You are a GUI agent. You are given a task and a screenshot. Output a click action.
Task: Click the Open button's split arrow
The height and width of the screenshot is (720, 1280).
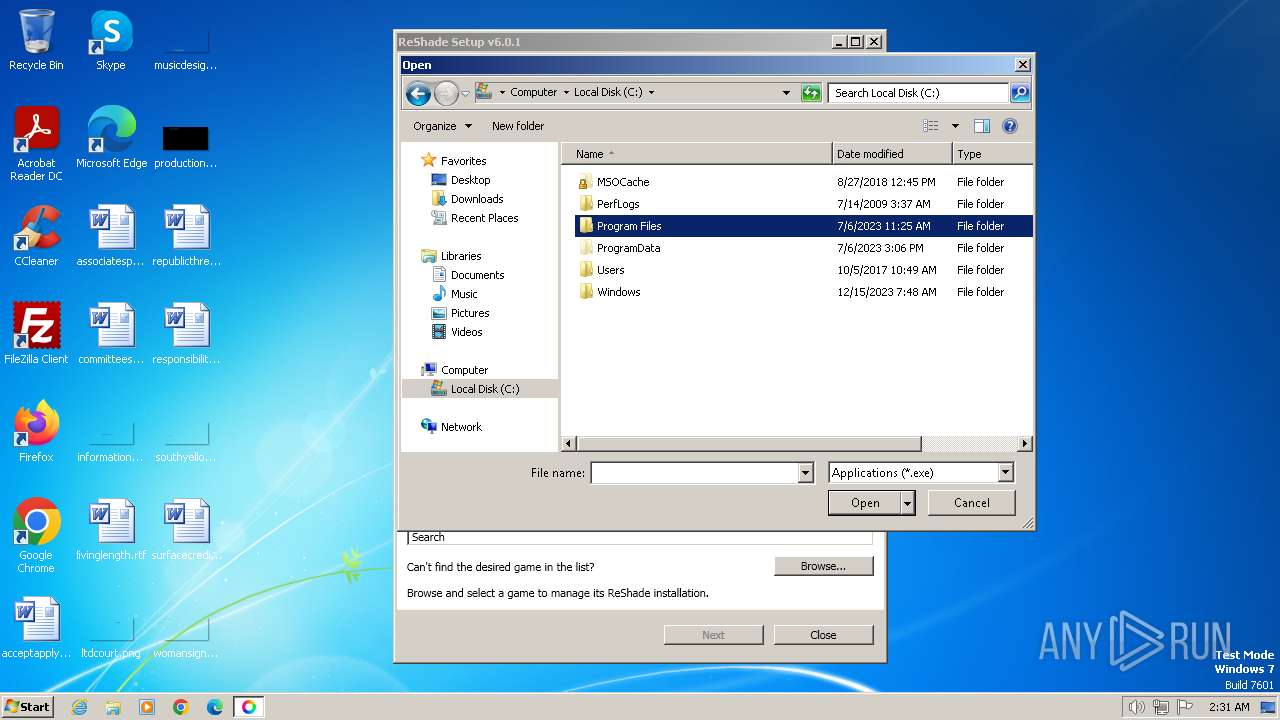(x=908, y=503)
